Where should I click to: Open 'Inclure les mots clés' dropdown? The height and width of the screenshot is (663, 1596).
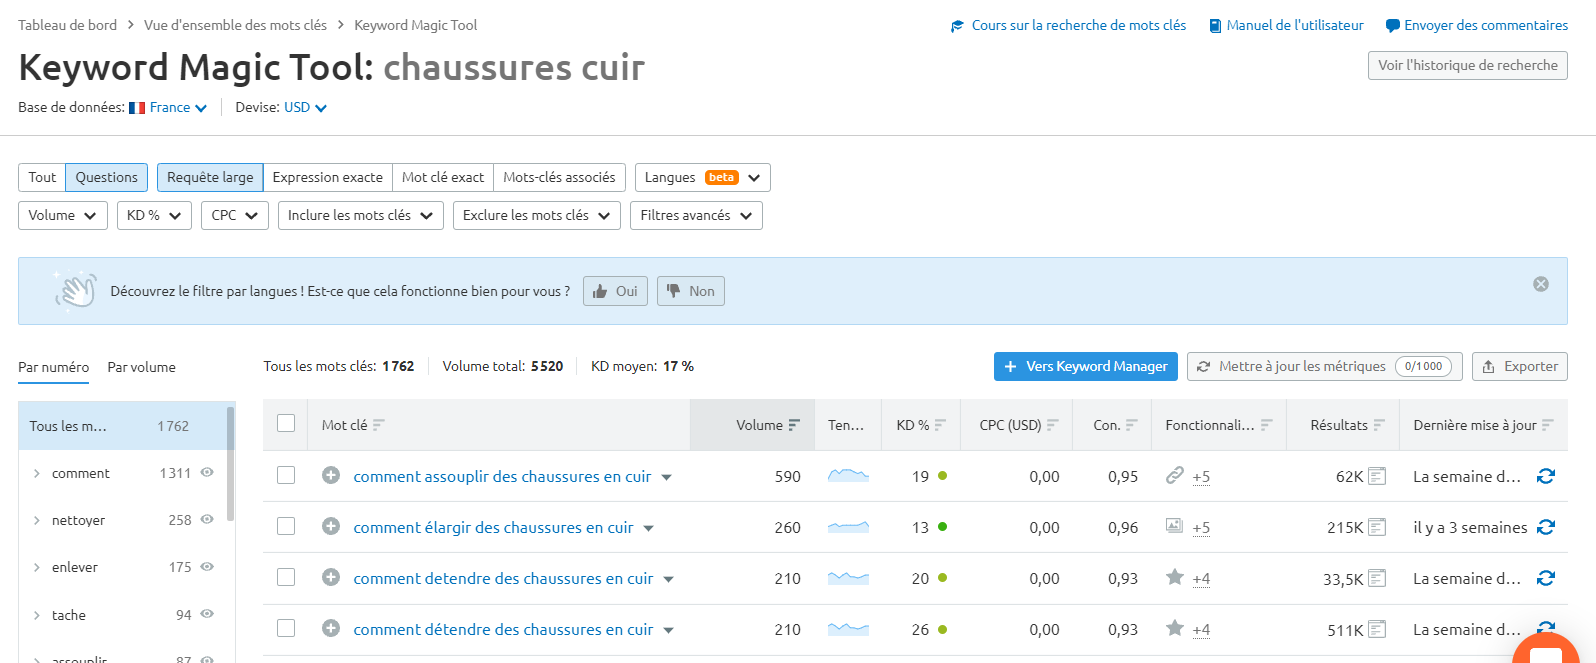361,215
